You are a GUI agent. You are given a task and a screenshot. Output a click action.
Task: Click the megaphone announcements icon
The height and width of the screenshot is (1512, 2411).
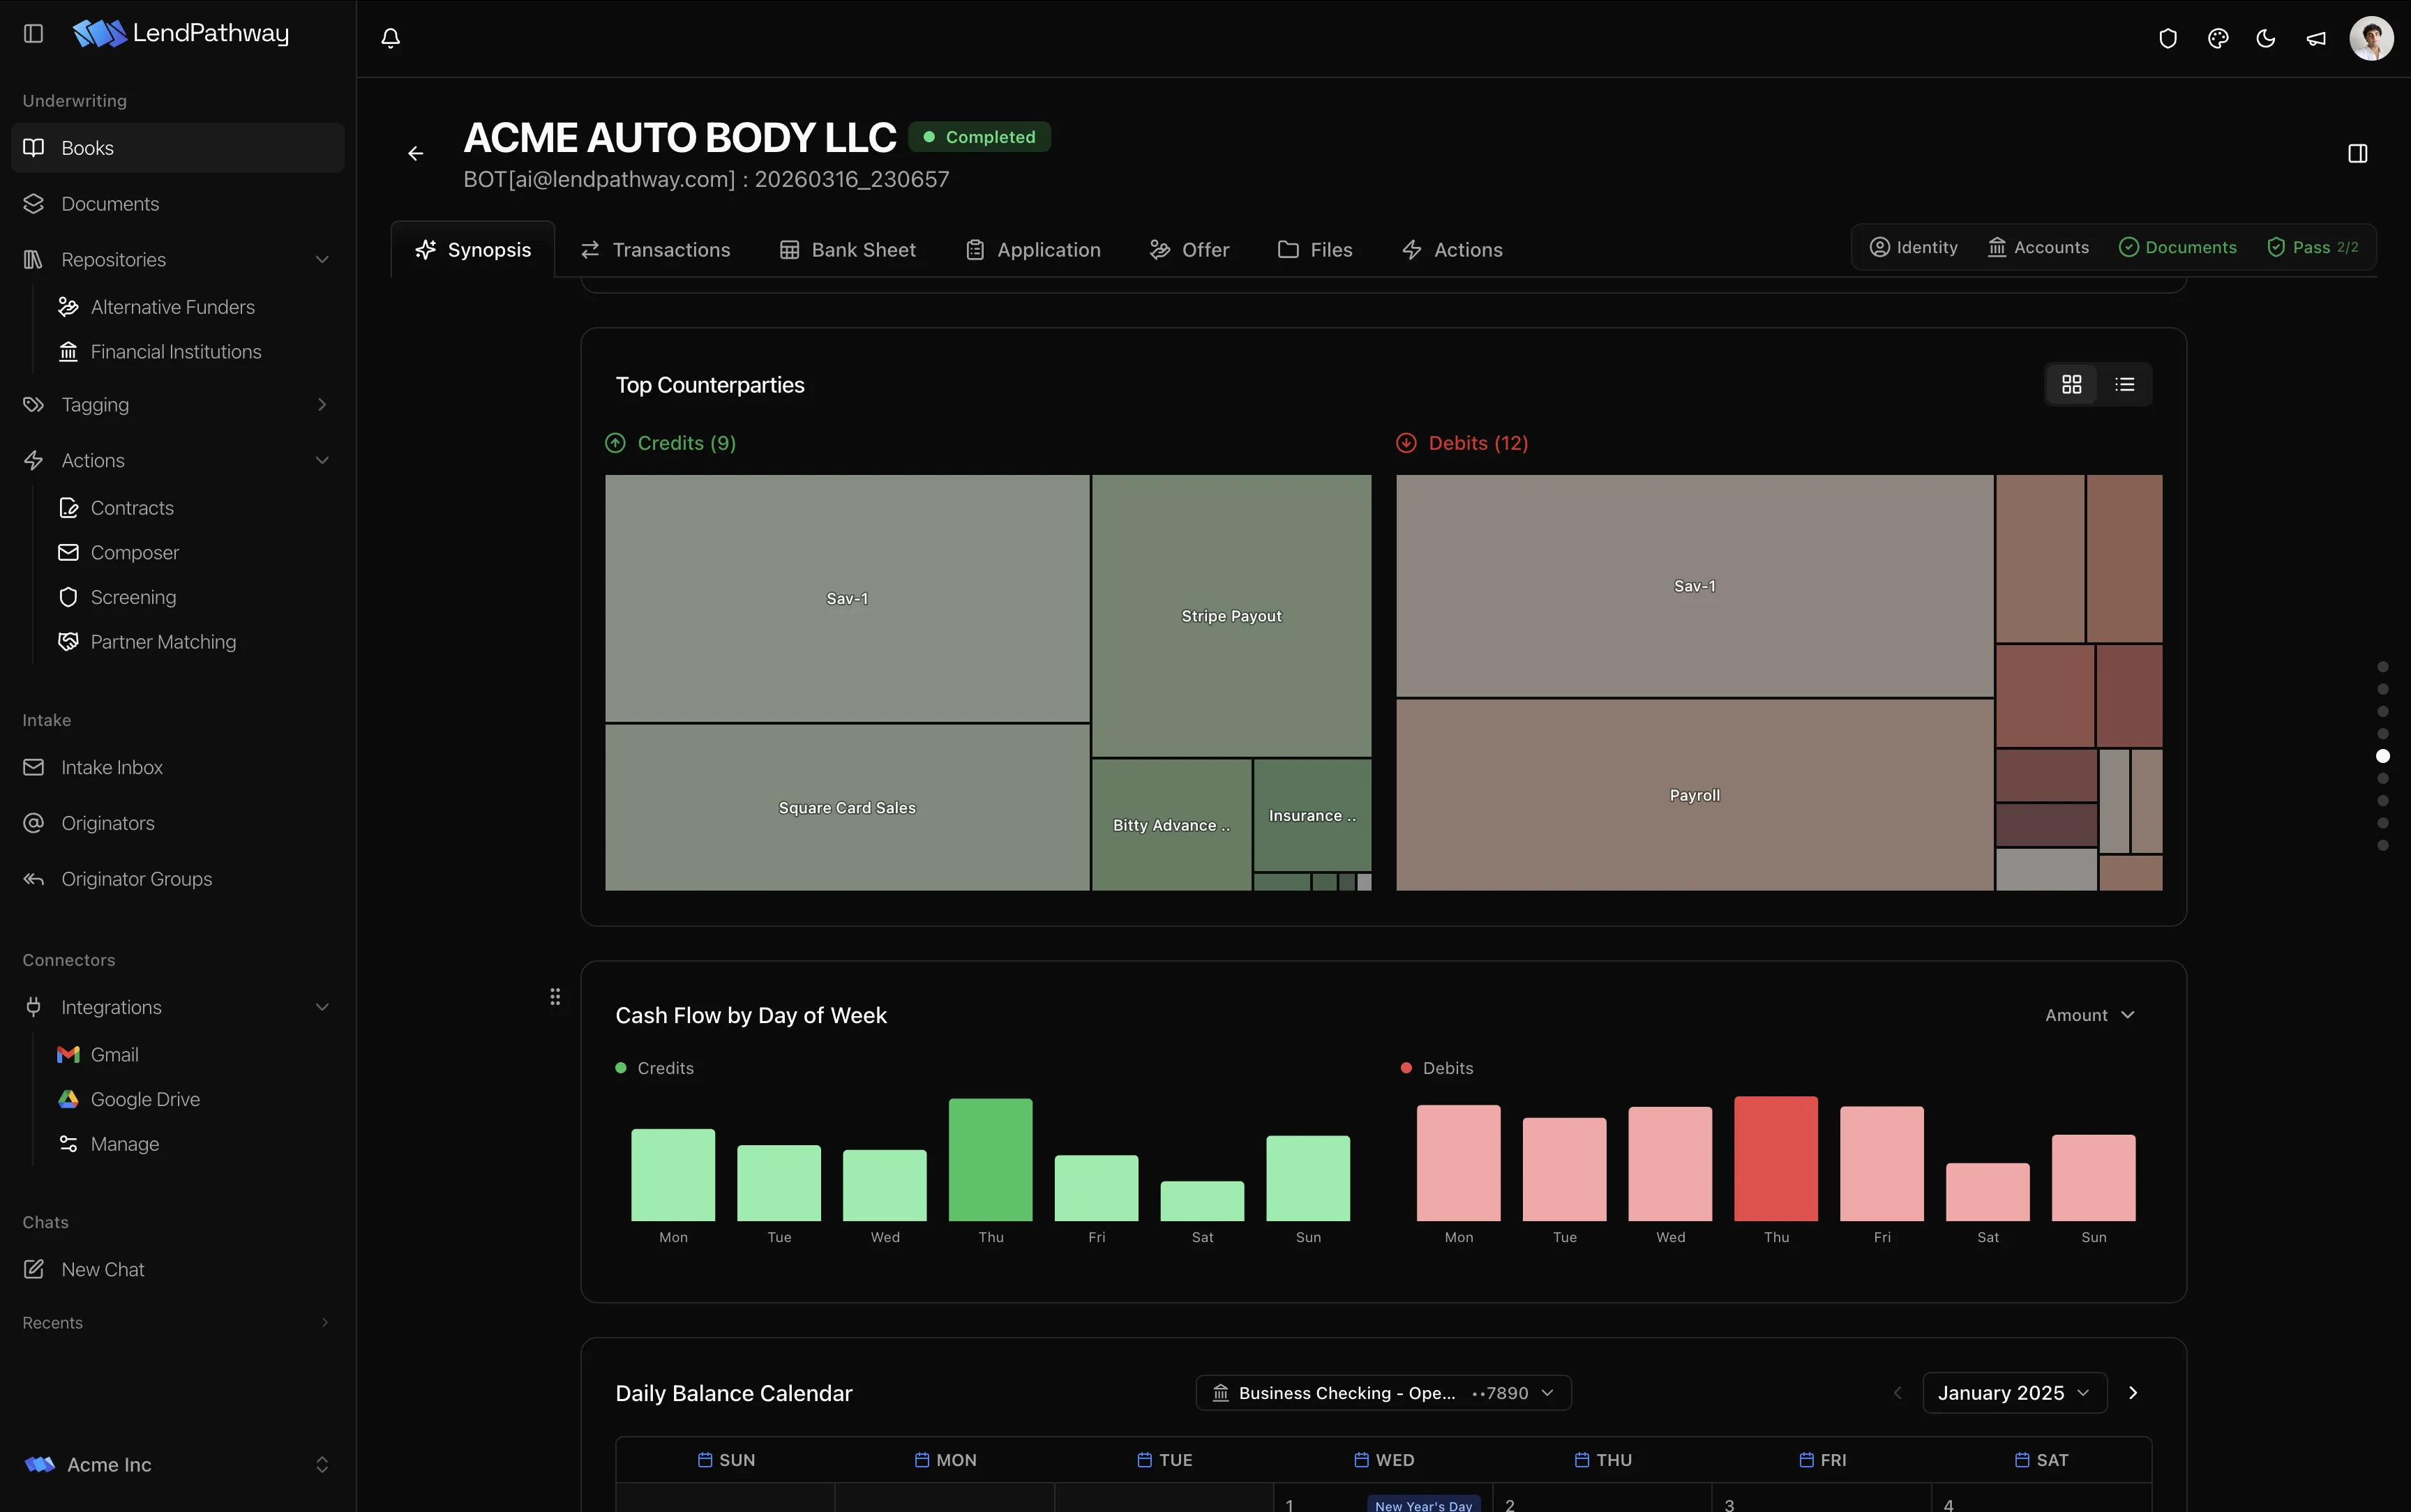(x=2316, y=38)
